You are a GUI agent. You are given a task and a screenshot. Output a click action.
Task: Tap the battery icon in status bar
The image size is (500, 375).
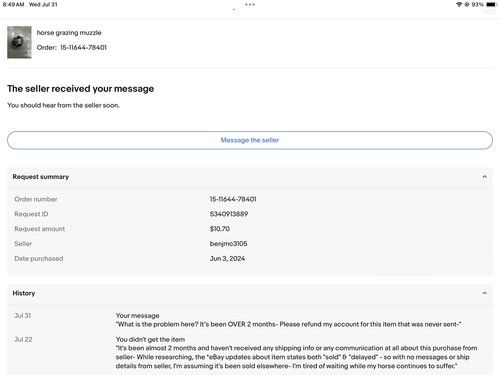tap(491, 5)
